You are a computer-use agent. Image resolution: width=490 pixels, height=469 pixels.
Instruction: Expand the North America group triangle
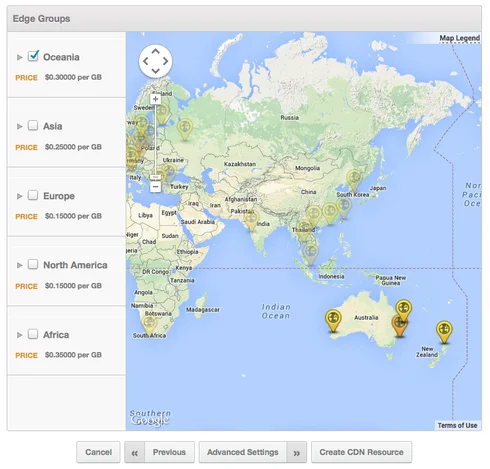[x=20, y=265]
